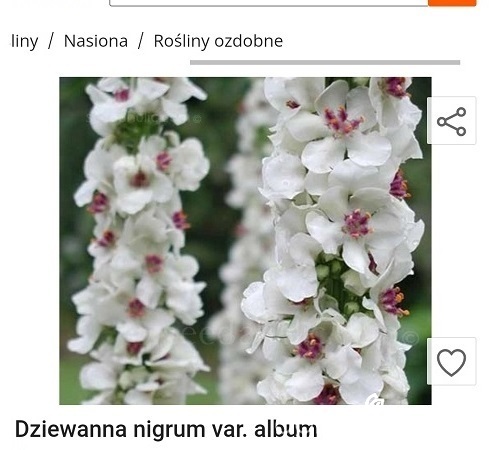The height and width of the screenshot is (450, 495).
Task: Add the listing to favorites with heart
Action: (451, 361)
